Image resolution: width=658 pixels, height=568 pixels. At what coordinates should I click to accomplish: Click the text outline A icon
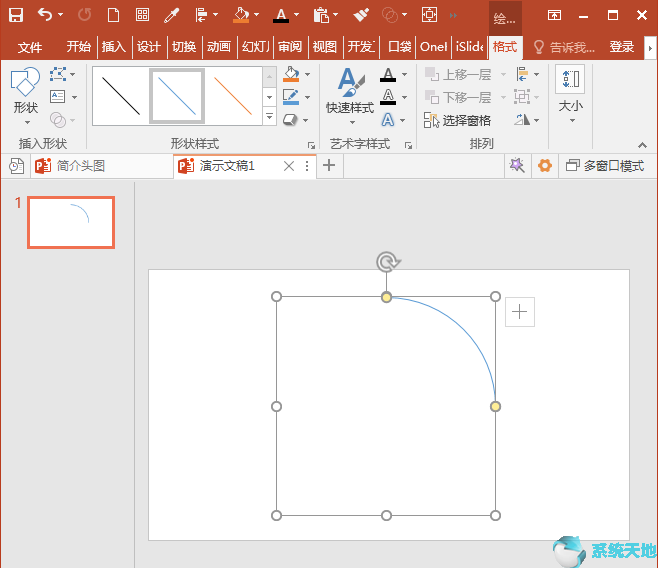coord(388,97)
